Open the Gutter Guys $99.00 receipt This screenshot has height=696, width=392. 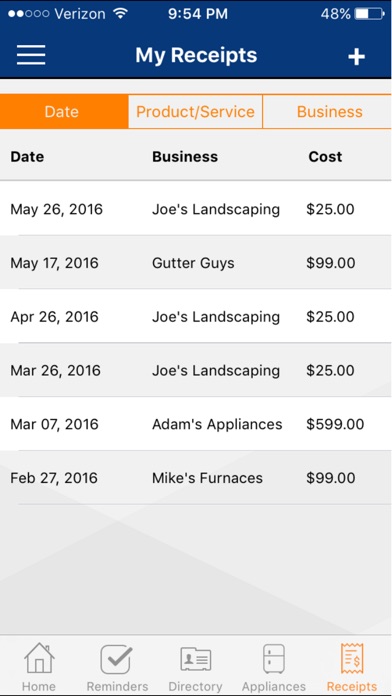coord(196,262)
